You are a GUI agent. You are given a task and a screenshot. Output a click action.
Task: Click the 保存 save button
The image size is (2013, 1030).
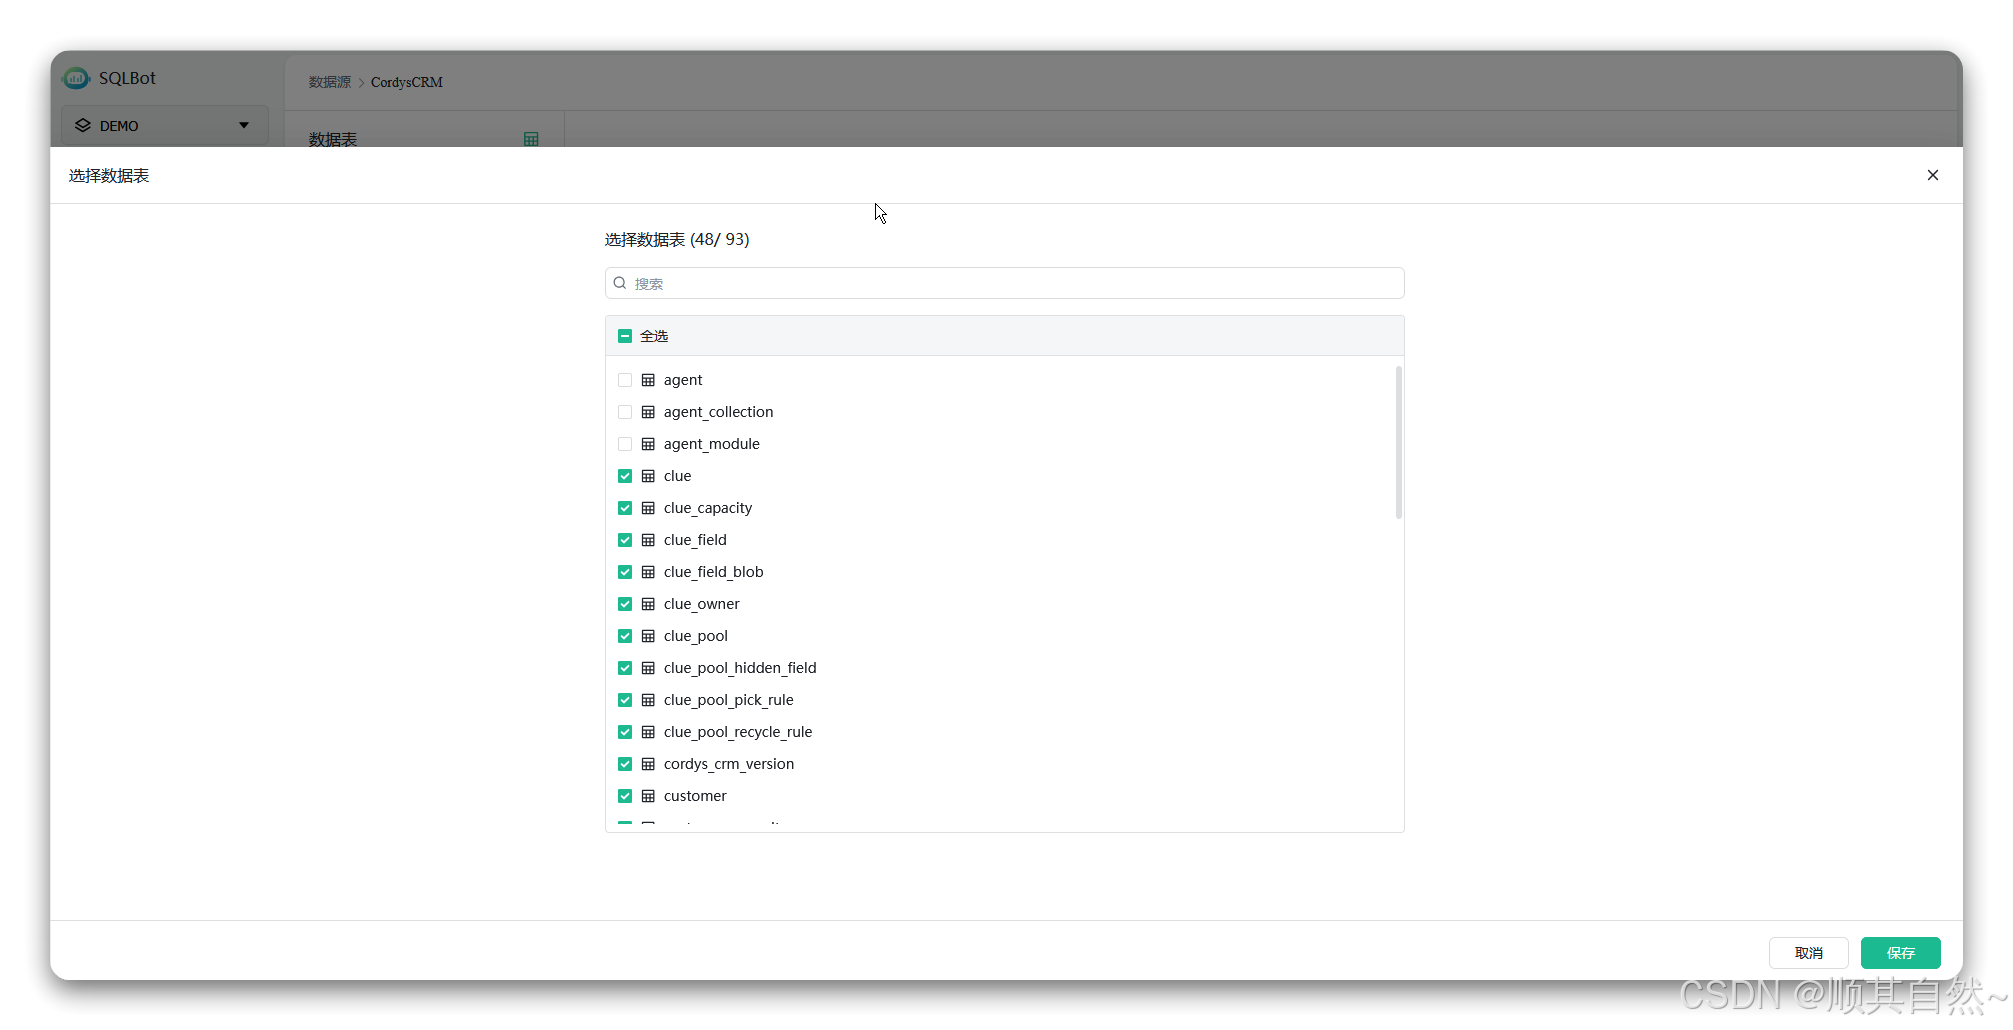click(1899, 952)
